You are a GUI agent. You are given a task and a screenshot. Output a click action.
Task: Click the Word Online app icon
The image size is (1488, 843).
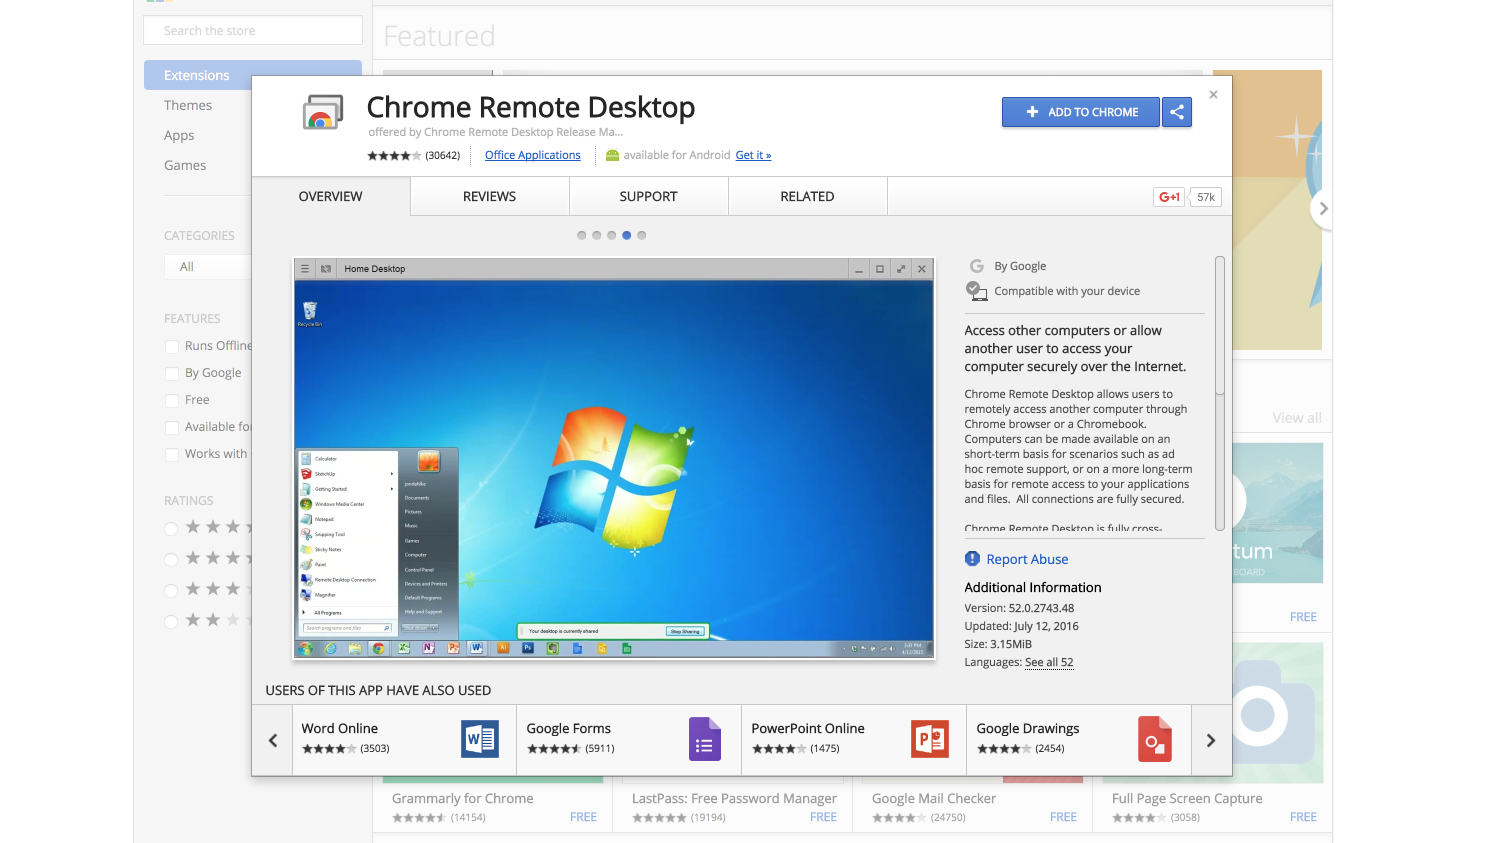point(479,739)
